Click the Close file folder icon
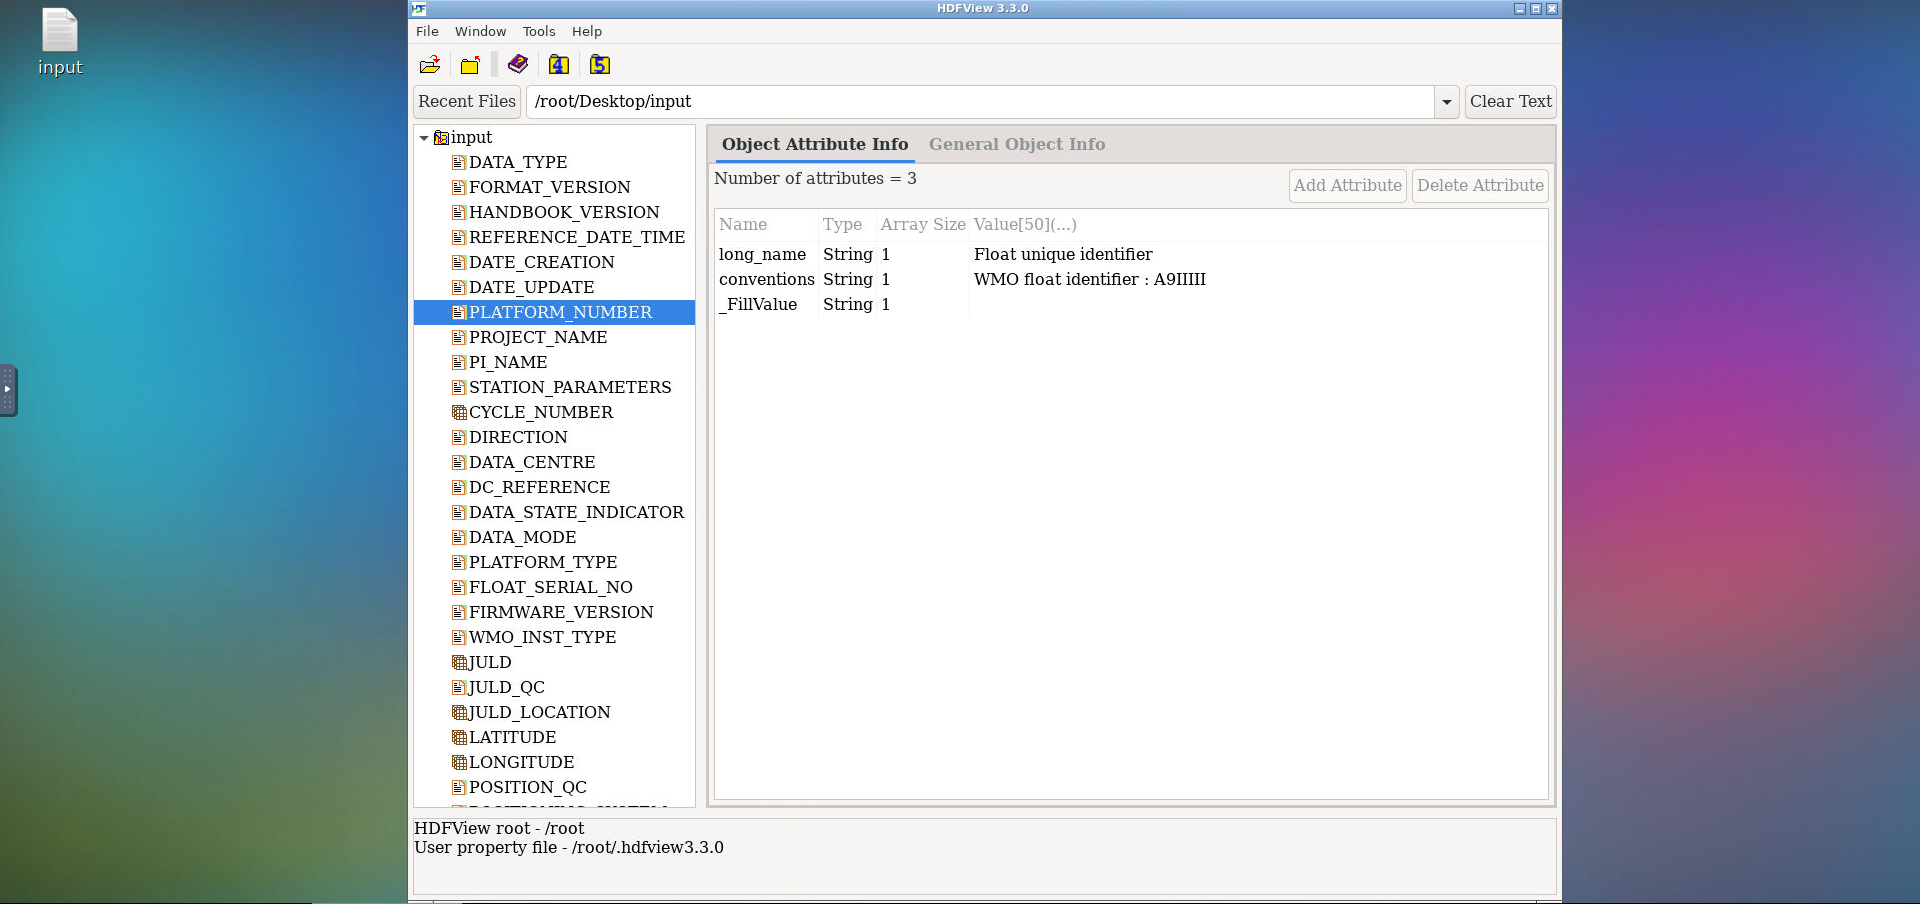Viewport: 1920px width, 904px height. [x=470, y=65]
